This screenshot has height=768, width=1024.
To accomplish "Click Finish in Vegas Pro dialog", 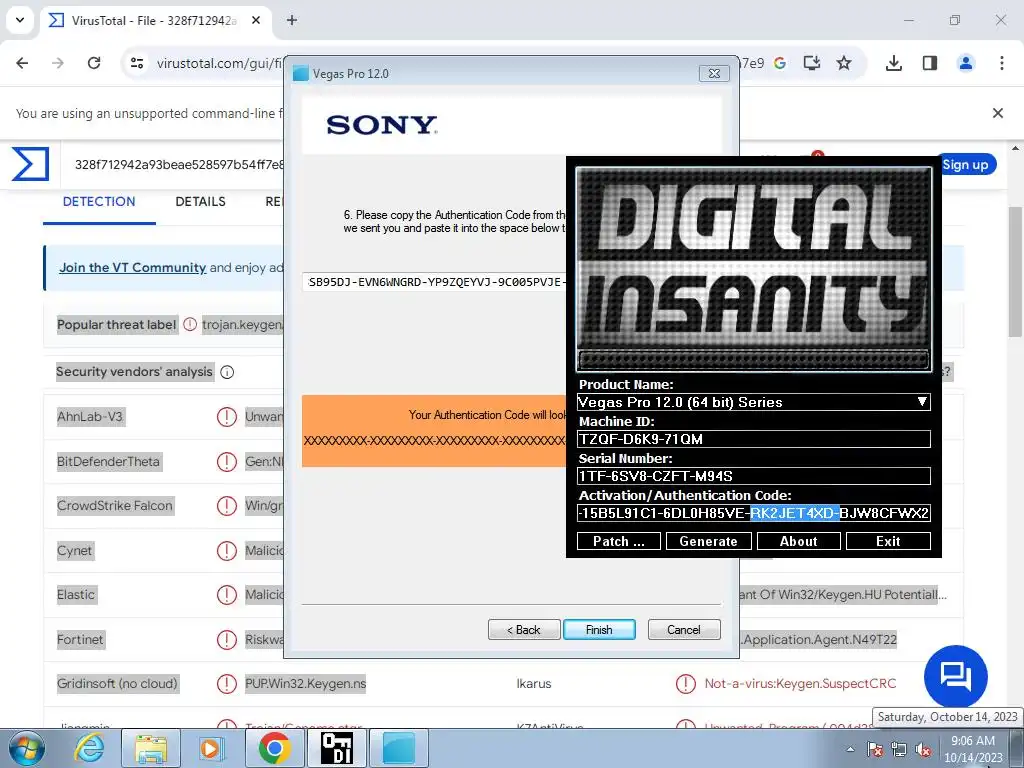I will point(599,630).
